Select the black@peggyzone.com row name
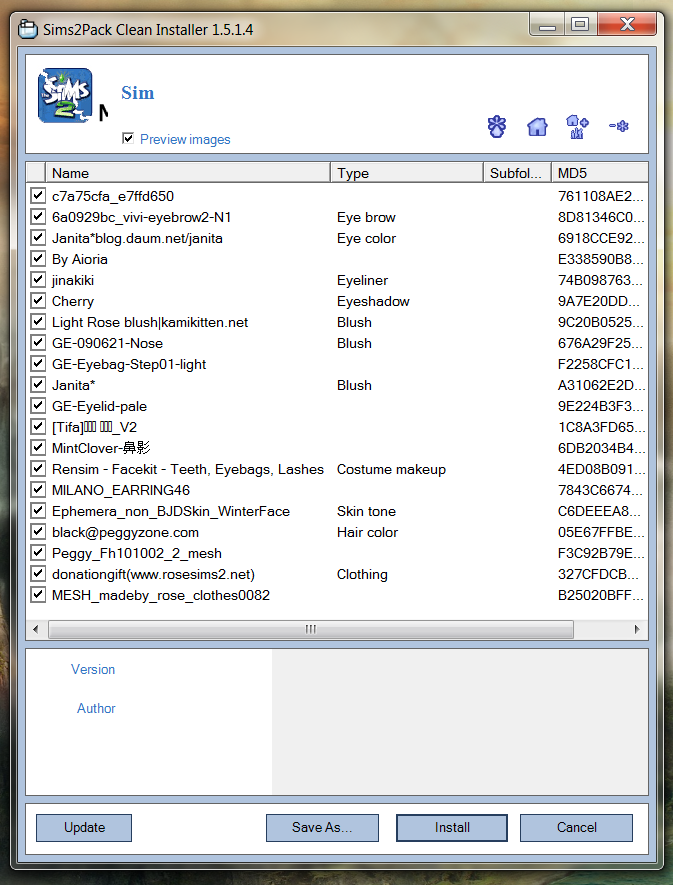Viewport: 673px width, 885px height. 125,532
